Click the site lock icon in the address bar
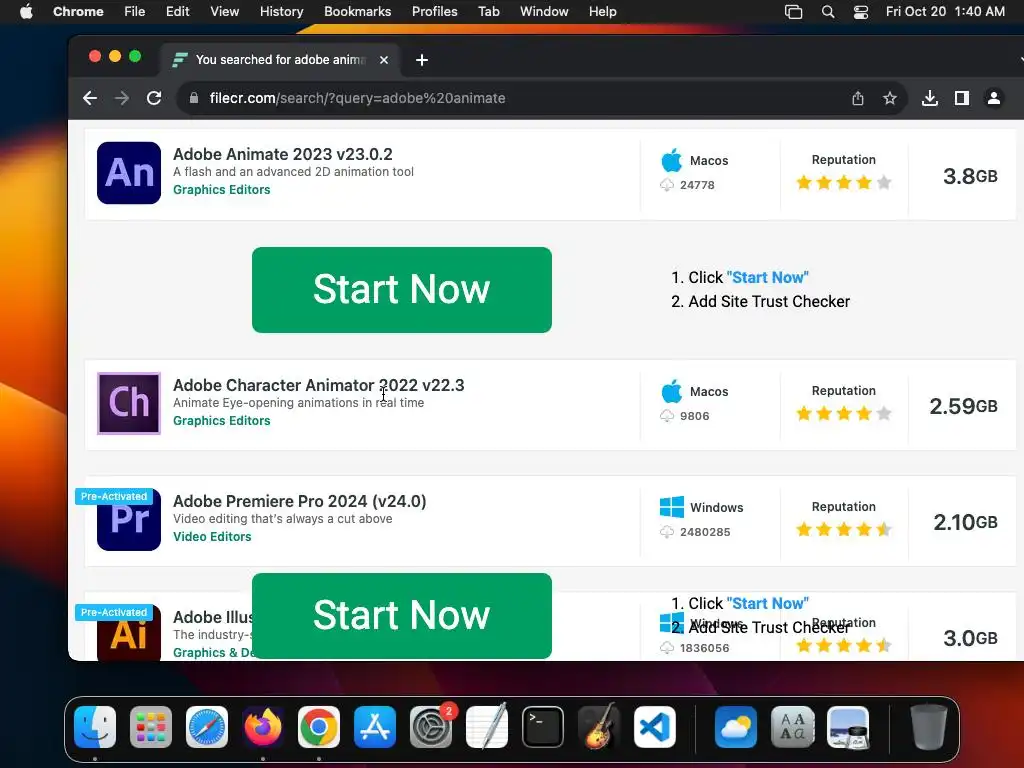 tap(193, 98)
